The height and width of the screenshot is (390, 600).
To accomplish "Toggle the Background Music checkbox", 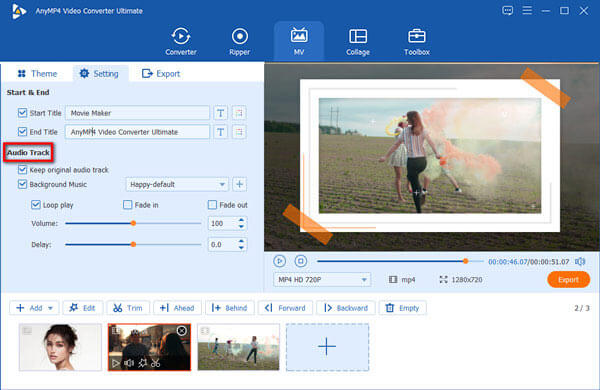I will 22,184.
